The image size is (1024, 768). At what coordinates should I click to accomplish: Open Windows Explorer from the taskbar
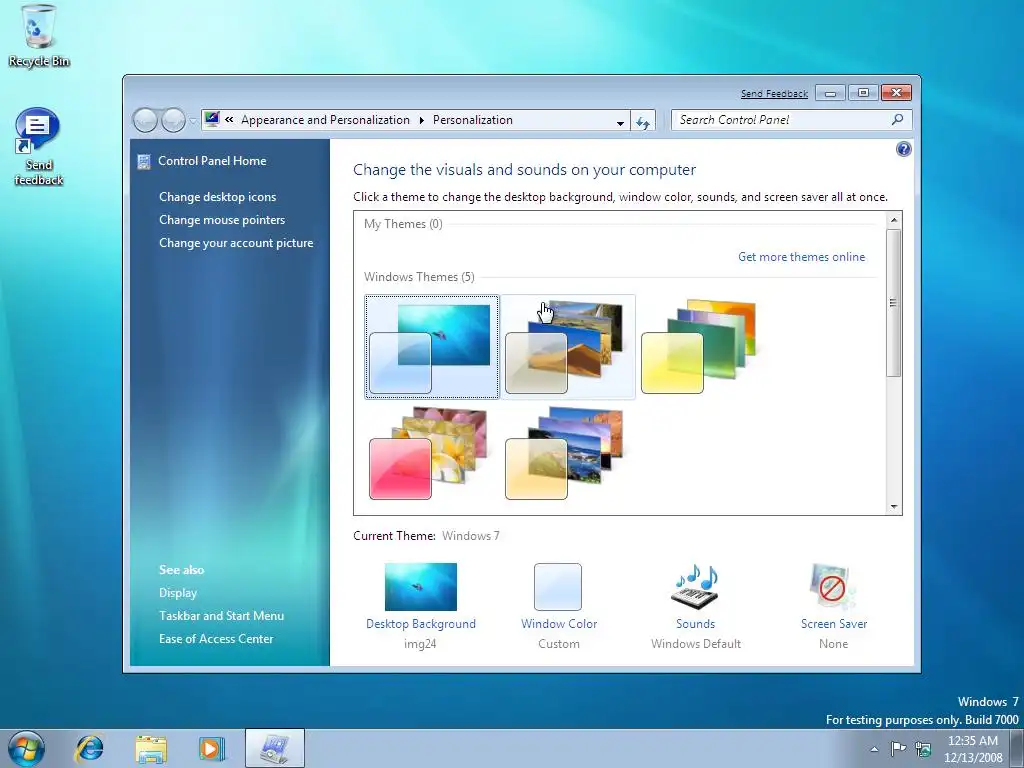click(x=150, y=748)
